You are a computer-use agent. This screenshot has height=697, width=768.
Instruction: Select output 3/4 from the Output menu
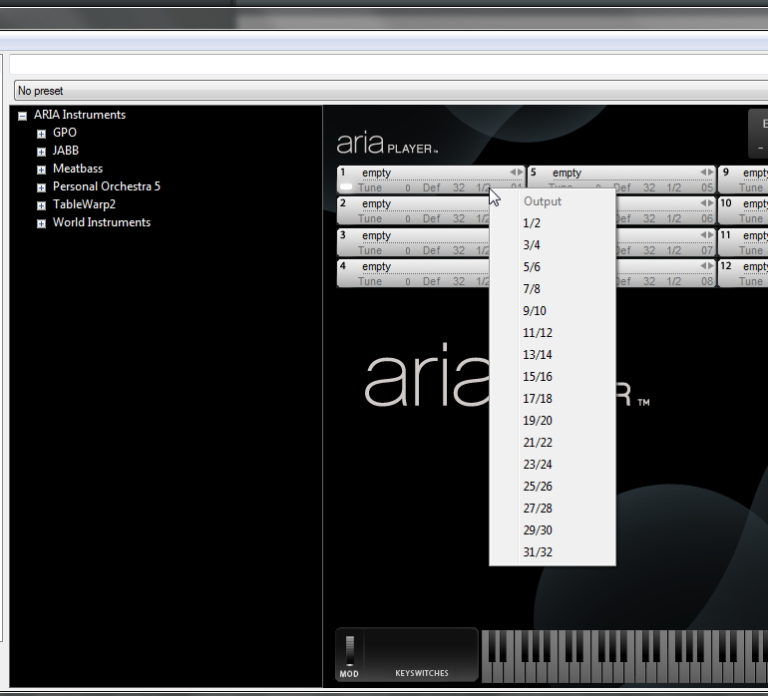pyautogui.click(x=531, y=245)
